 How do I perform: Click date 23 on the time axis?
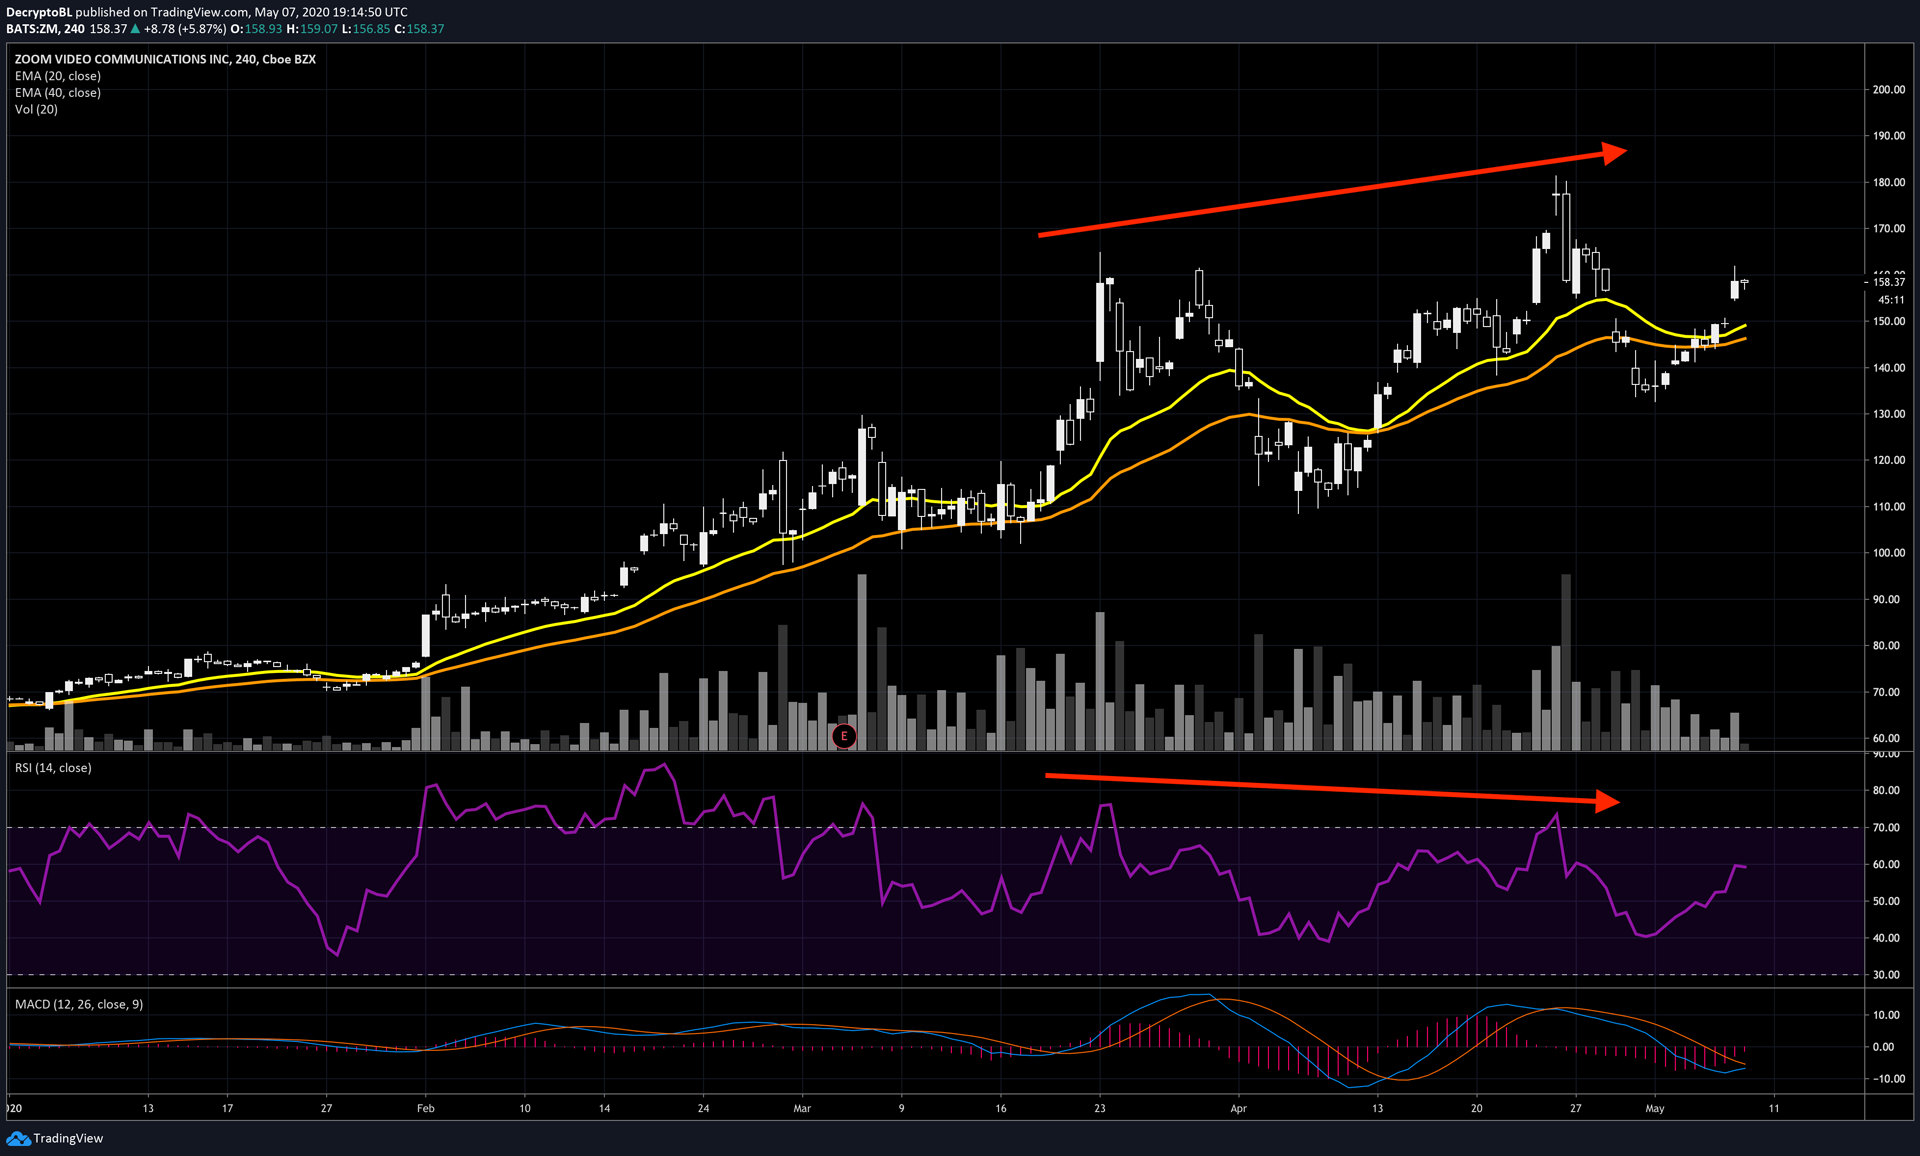click(x=1100, y=1108)
